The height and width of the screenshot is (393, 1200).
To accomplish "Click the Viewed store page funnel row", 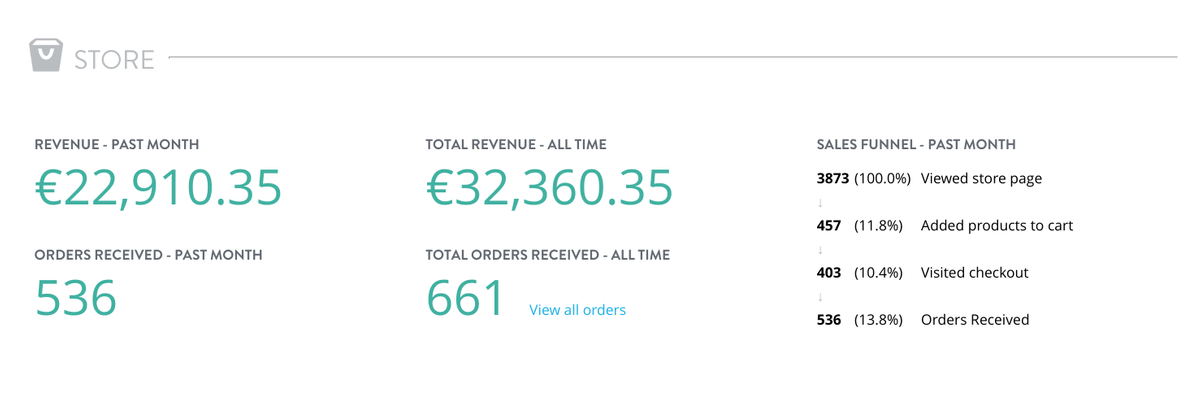I will click(x=929, y=179).
